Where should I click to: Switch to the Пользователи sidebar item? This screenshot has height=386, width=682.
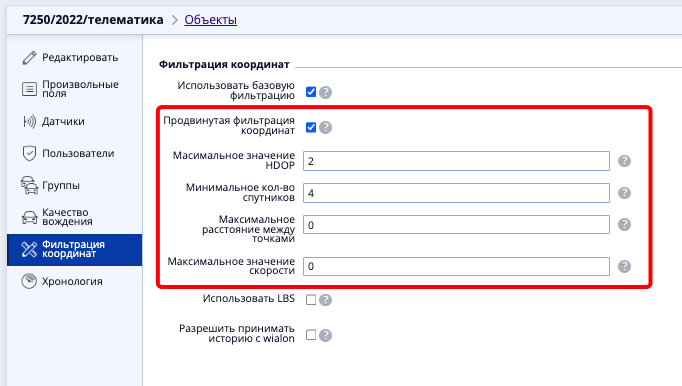pos(74,153)
